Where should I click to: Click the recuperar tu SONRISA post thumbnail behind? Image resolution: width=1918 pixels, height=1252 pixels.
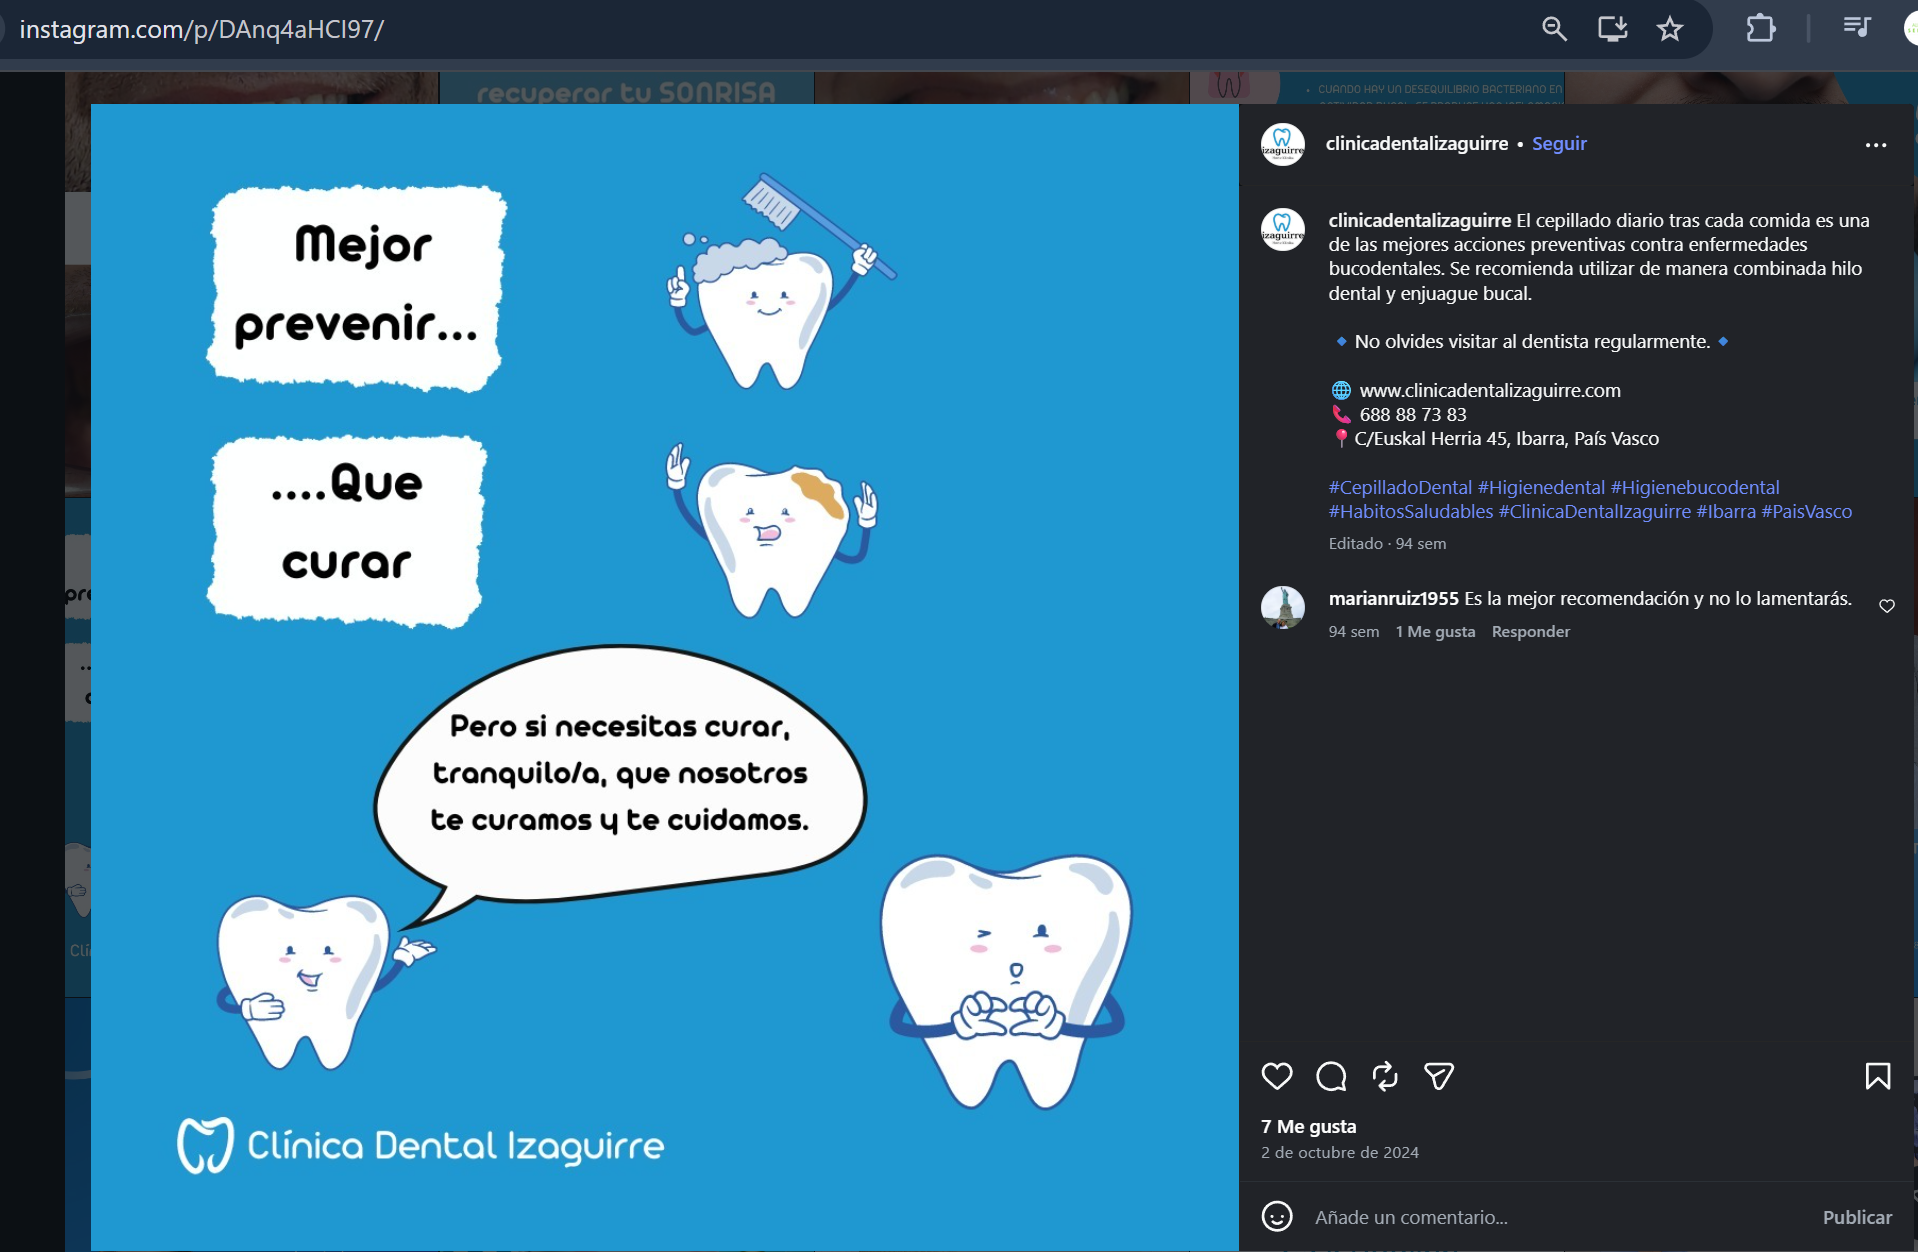tap(627, 88)
